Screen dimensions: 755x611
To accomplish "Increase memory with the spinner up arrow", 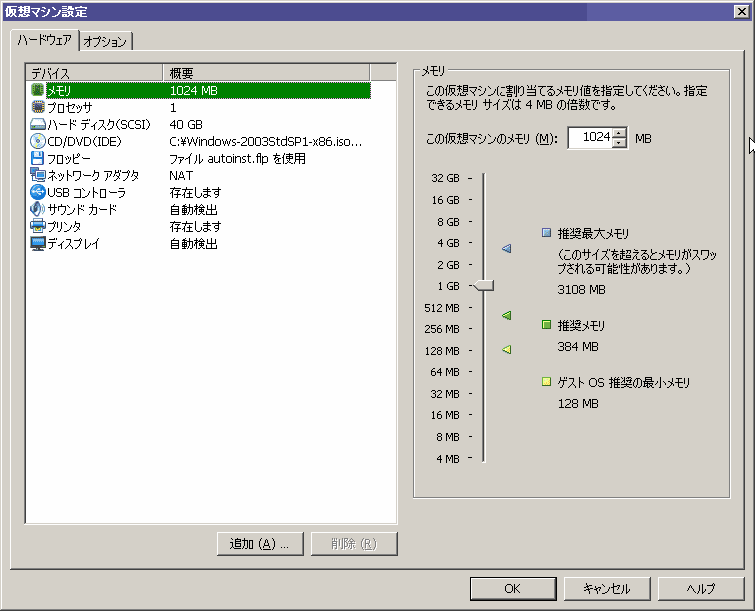I will tap(619, 133).
